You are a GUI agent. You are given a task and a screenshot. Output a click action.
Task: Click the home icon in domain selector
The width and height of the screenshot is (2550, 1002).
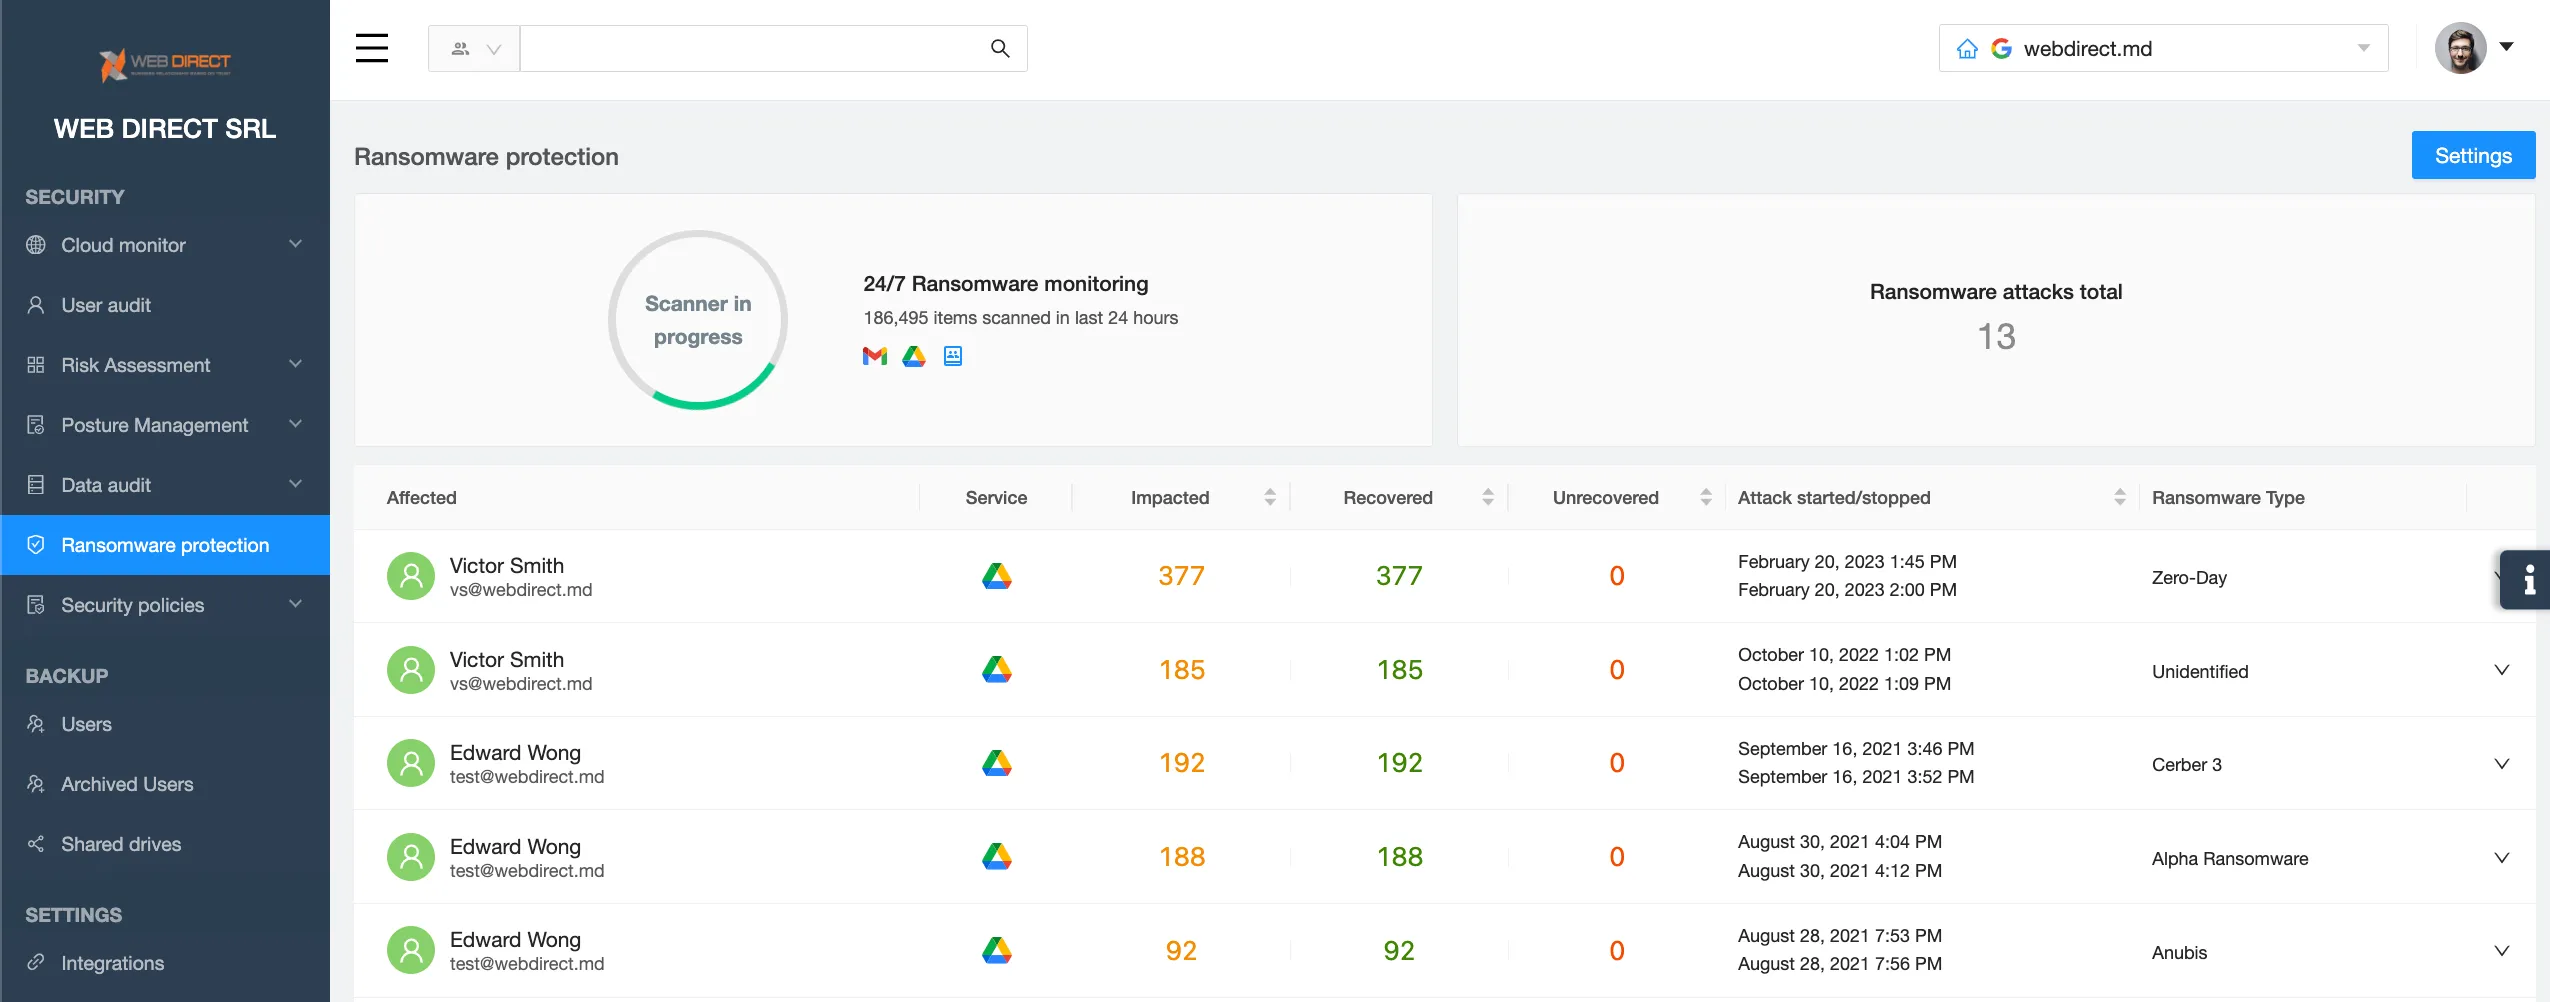pyautogui.click(x=1967, y=49)
